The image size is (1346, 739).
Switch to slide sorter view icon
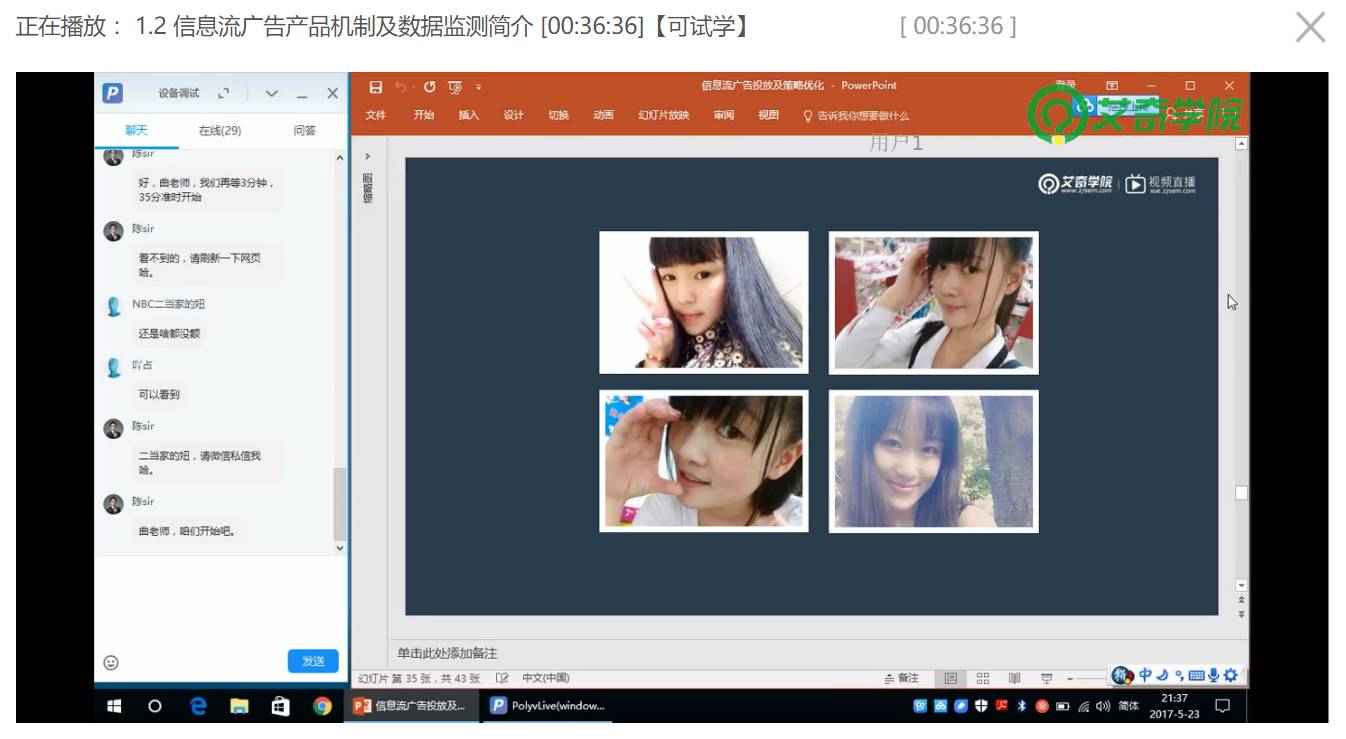pyautogui.click(x=983, y=678)
